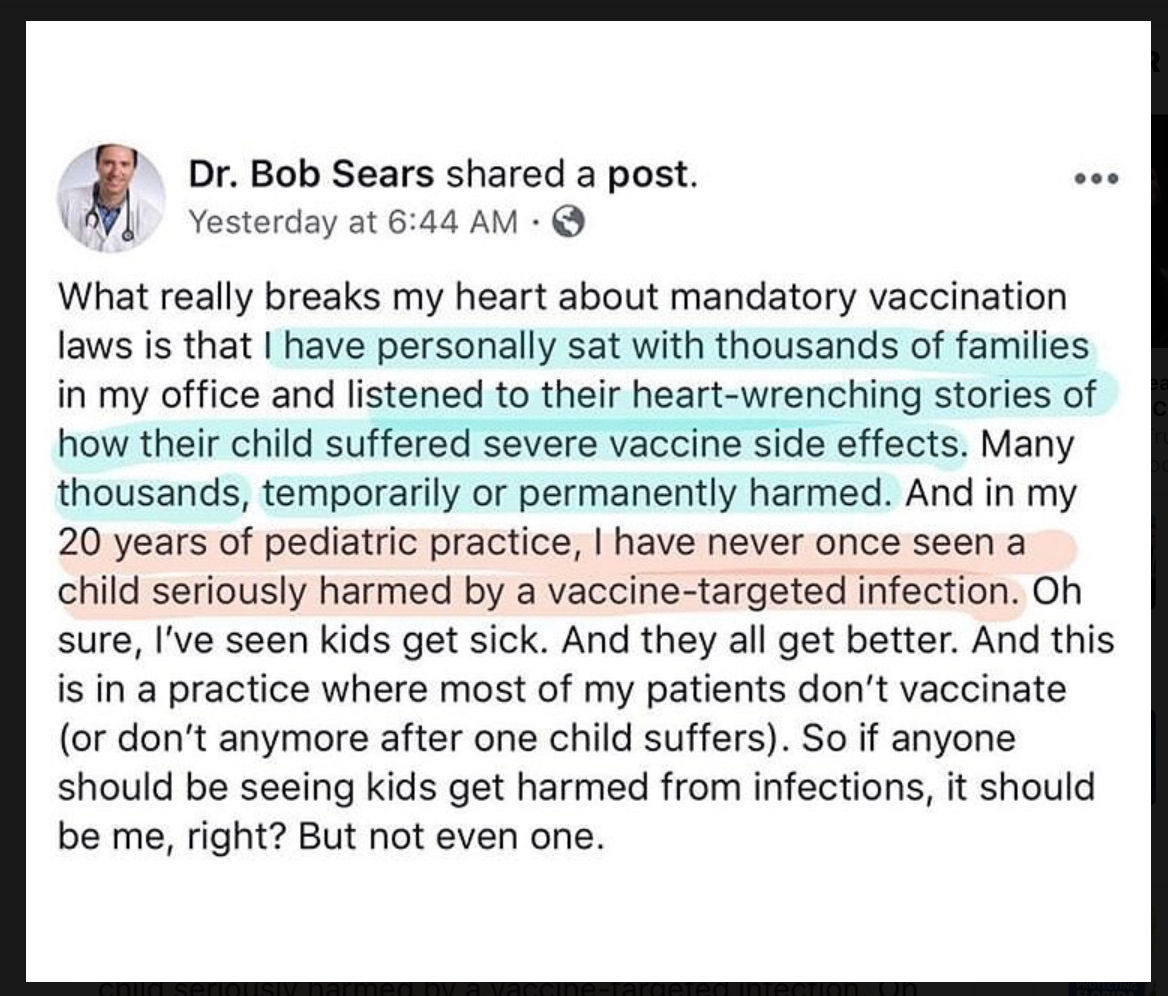
Task: Click the 'Yesterday at 6:44 AM' timestamp
Action: point(352,222)
